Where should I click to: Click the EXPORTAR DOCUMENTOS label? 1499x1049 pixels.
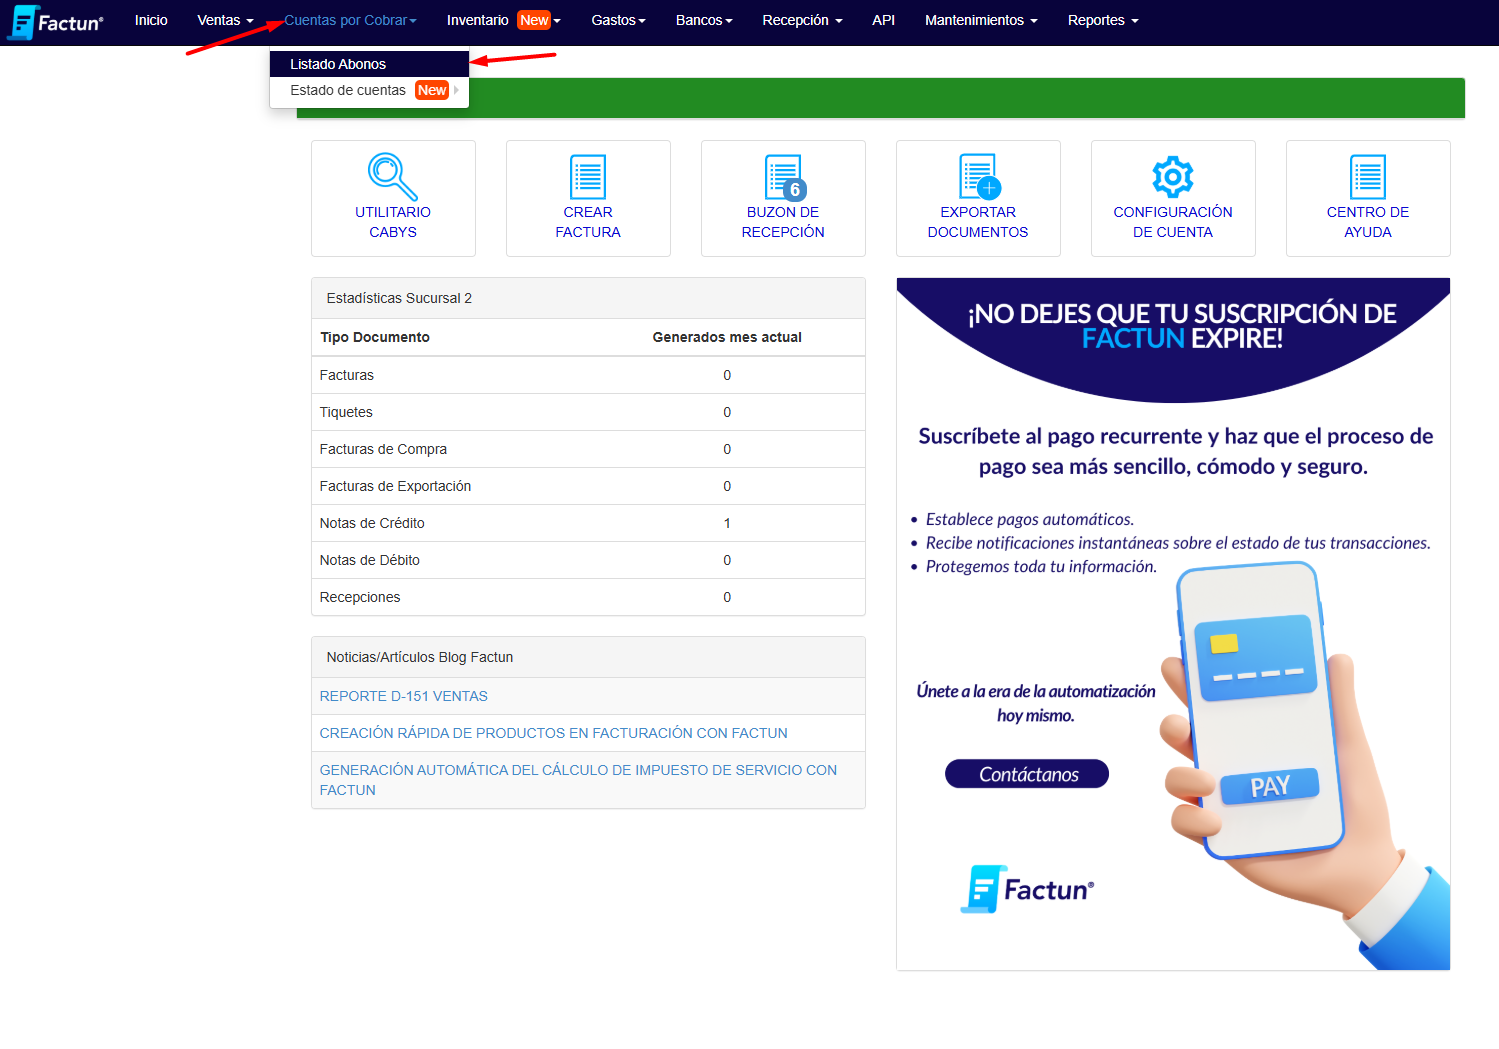coord(978,222)
